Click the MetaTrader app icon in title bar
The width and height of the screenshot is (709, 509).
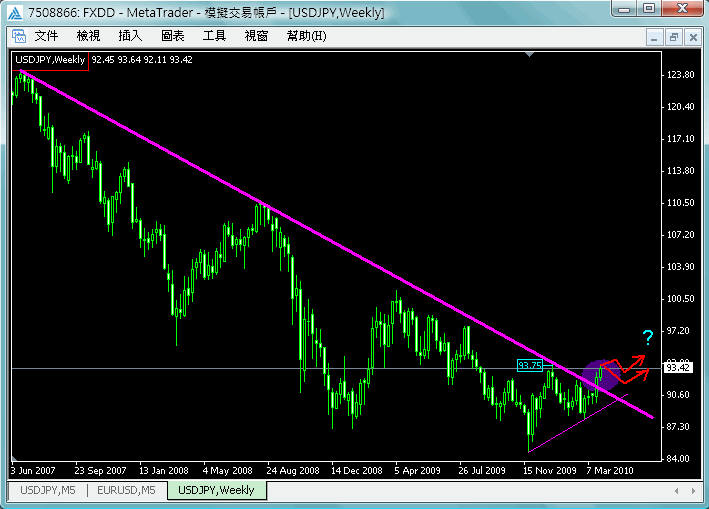(x=15, y=13)
